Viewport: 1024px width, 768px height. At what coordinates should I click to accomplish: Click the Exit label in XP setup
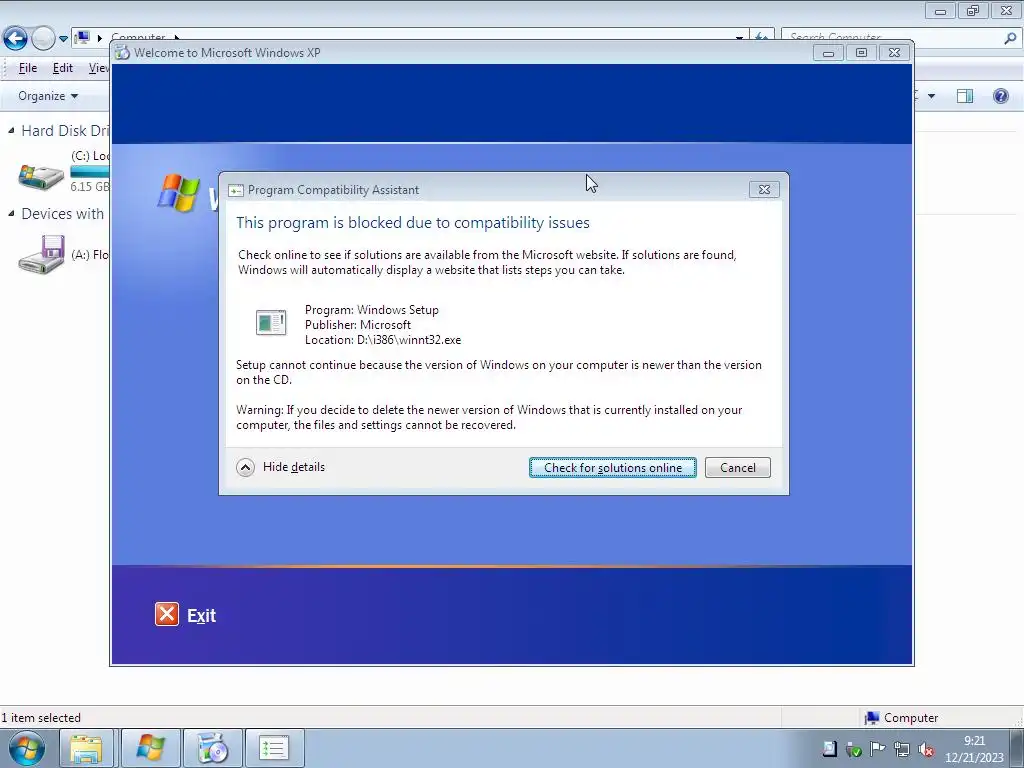(201, 616)
